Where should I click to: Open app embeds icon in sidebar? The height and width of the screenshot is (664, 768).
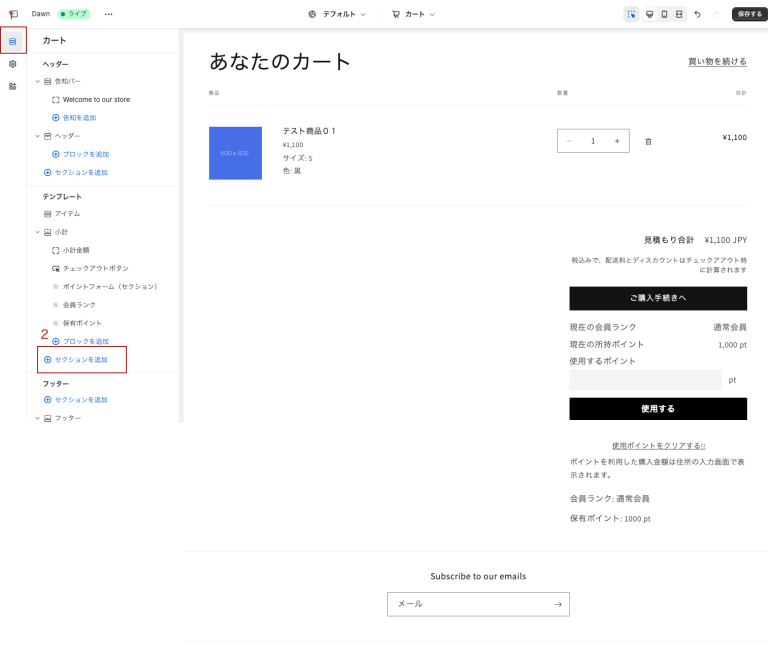13,87
